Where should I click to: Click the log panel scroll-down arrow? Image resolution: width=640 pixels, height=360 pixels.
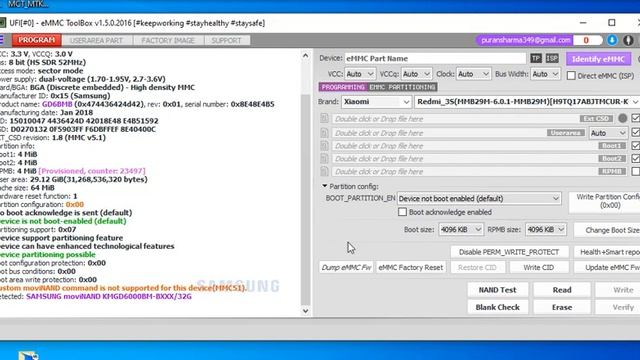tap(305, 311)
